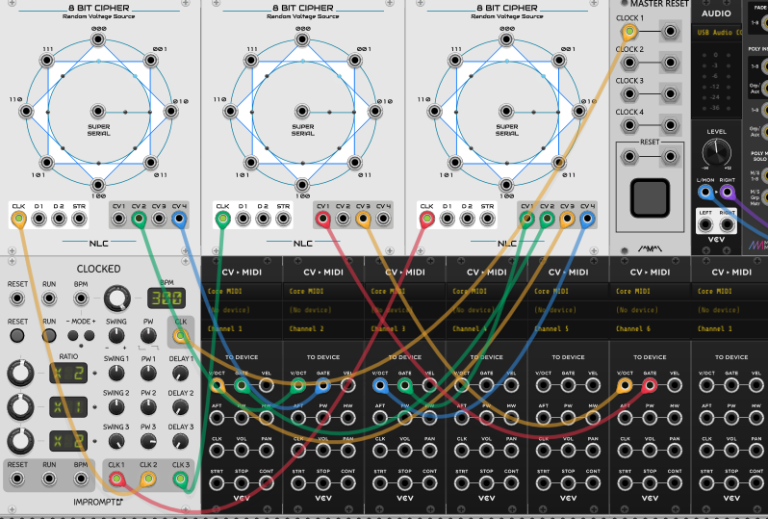Click STR jack on leftmost 8 Bit Cipher
This screenshot has width=768, height=519.
click(79, 218)
